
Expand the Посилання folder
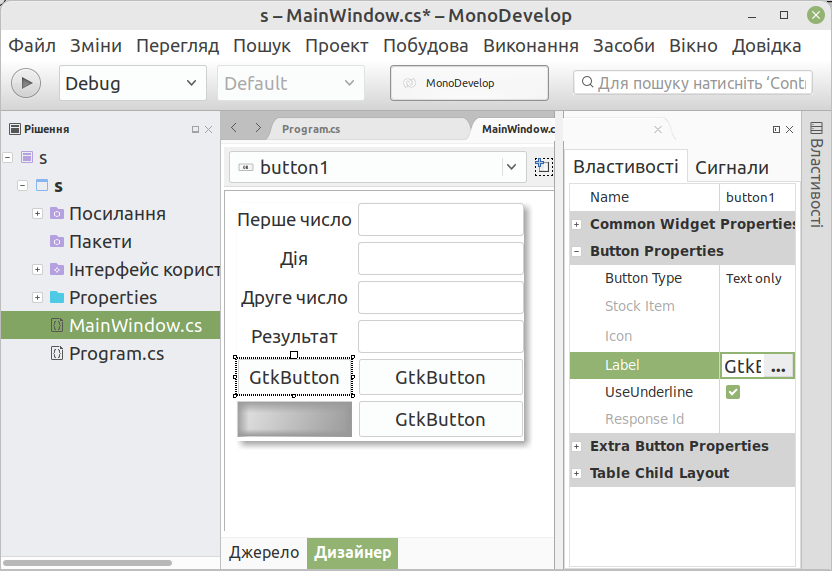coord(37,213)
